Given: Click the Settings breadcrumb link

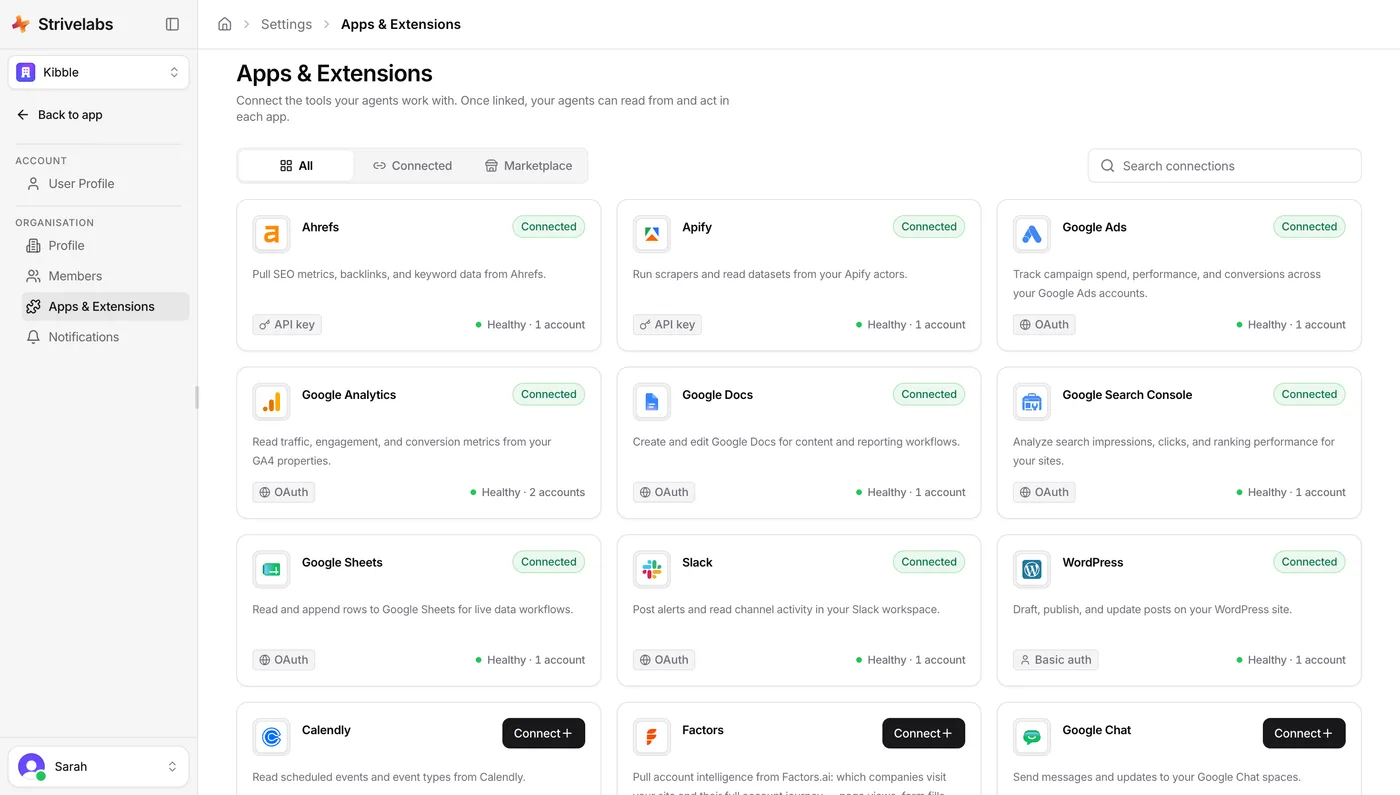Looking at the screenshot, I should coord(286,24).
